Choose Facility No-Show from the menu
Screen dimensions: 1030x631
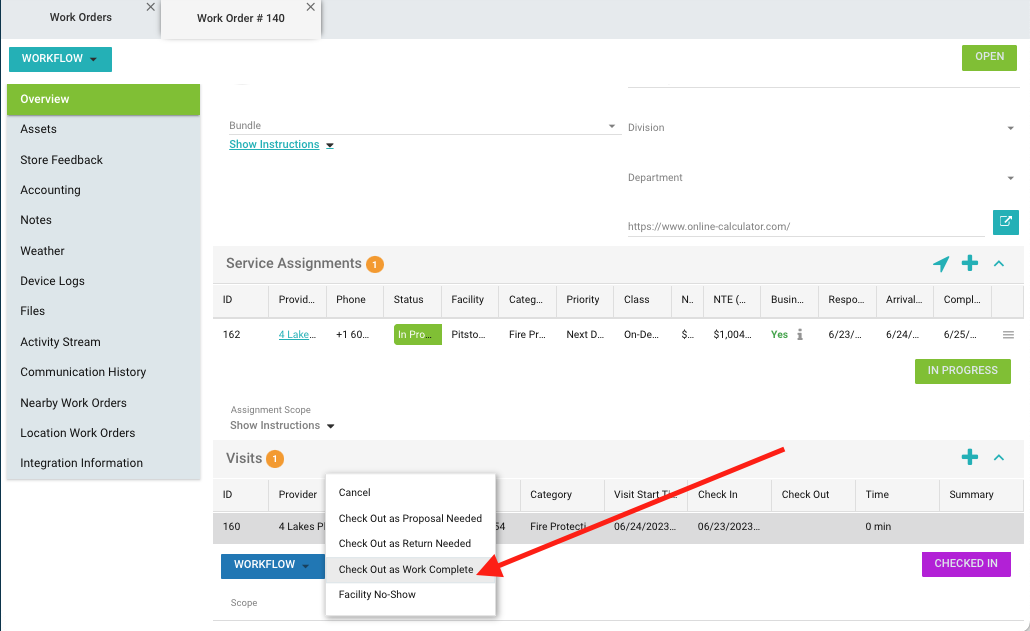[377, 595]
